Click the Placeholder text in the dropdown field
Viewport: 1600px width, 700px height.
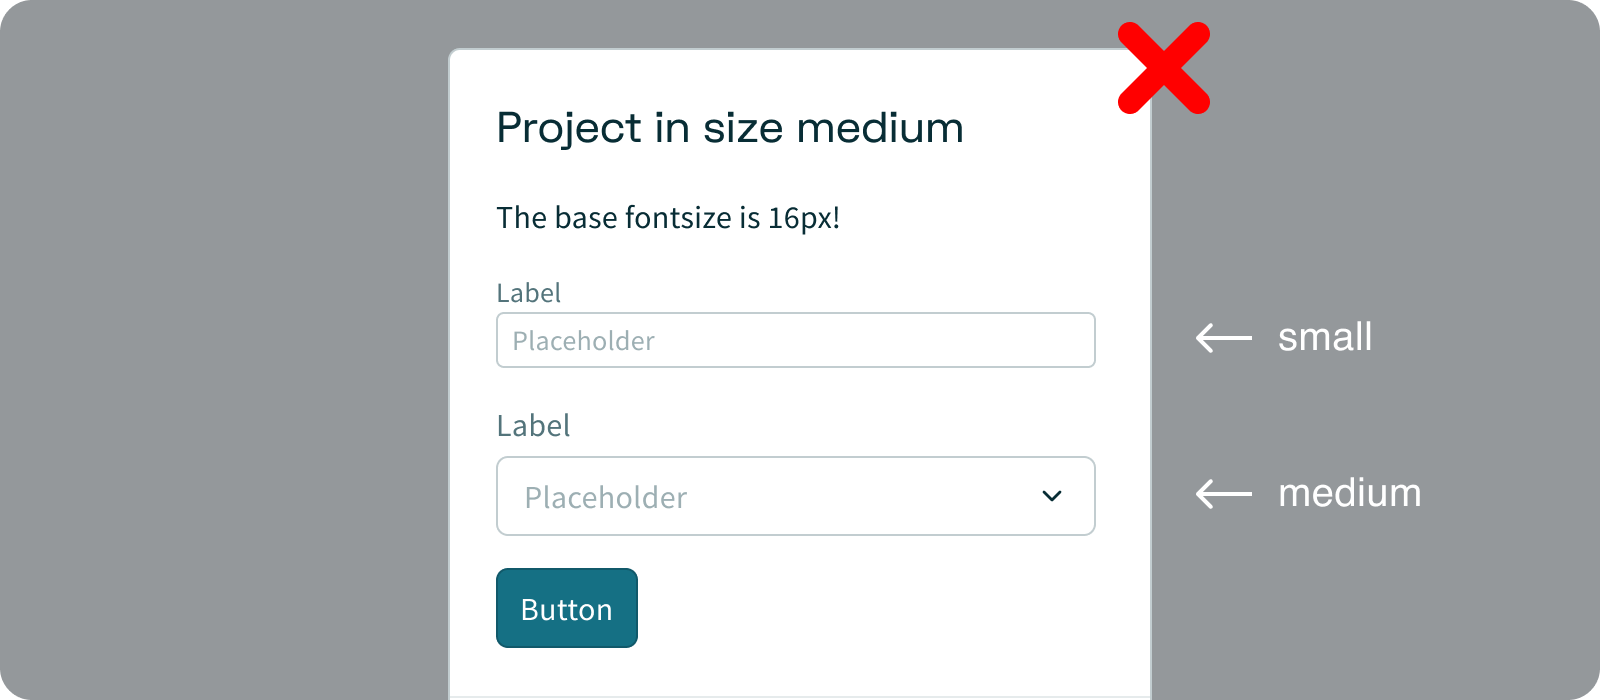coord(606,496)
